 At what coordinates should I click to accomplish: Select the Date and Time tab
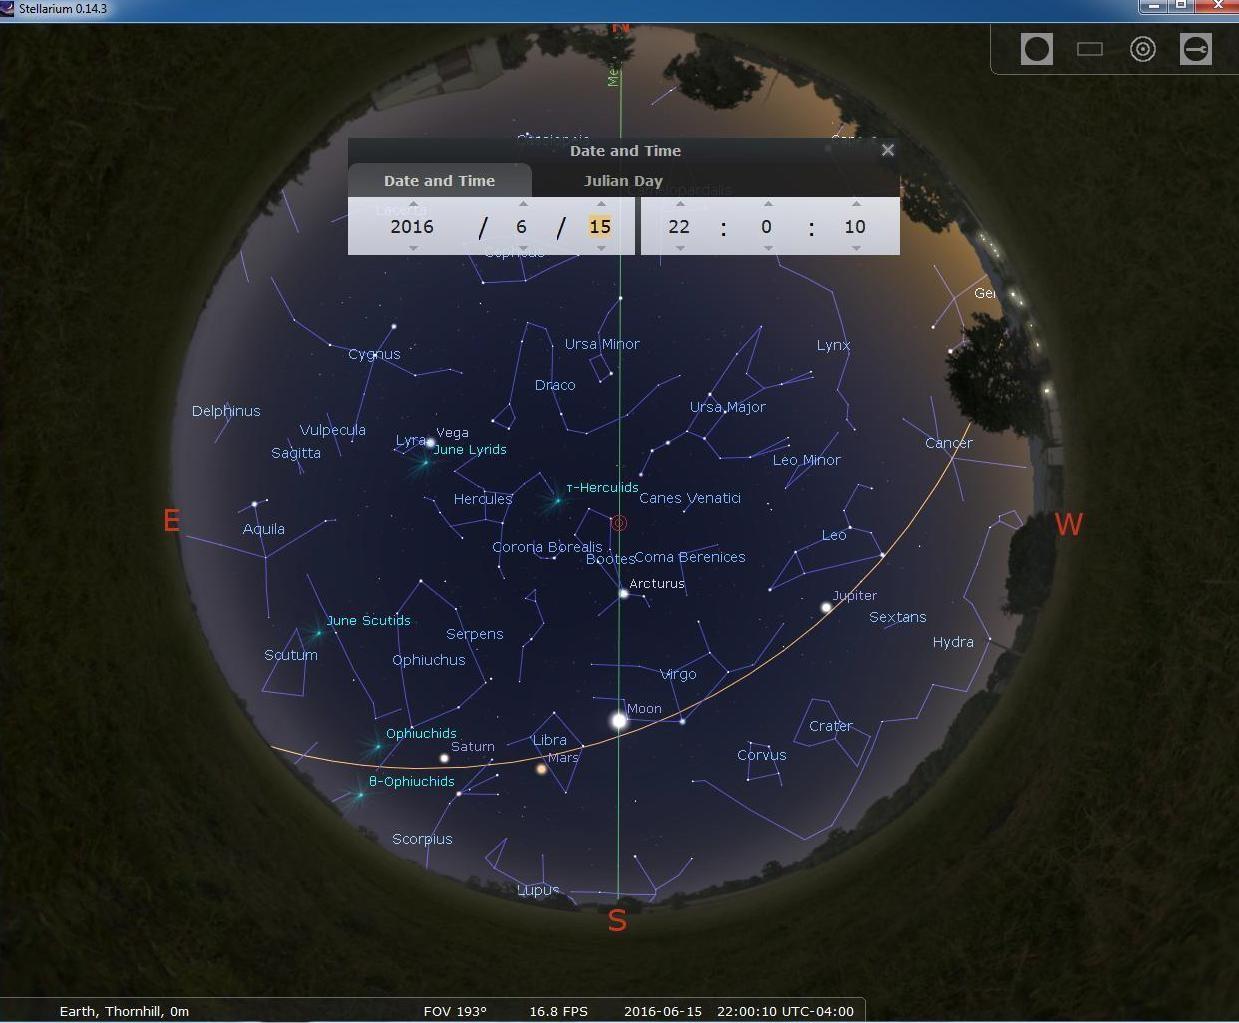(439, 181)
